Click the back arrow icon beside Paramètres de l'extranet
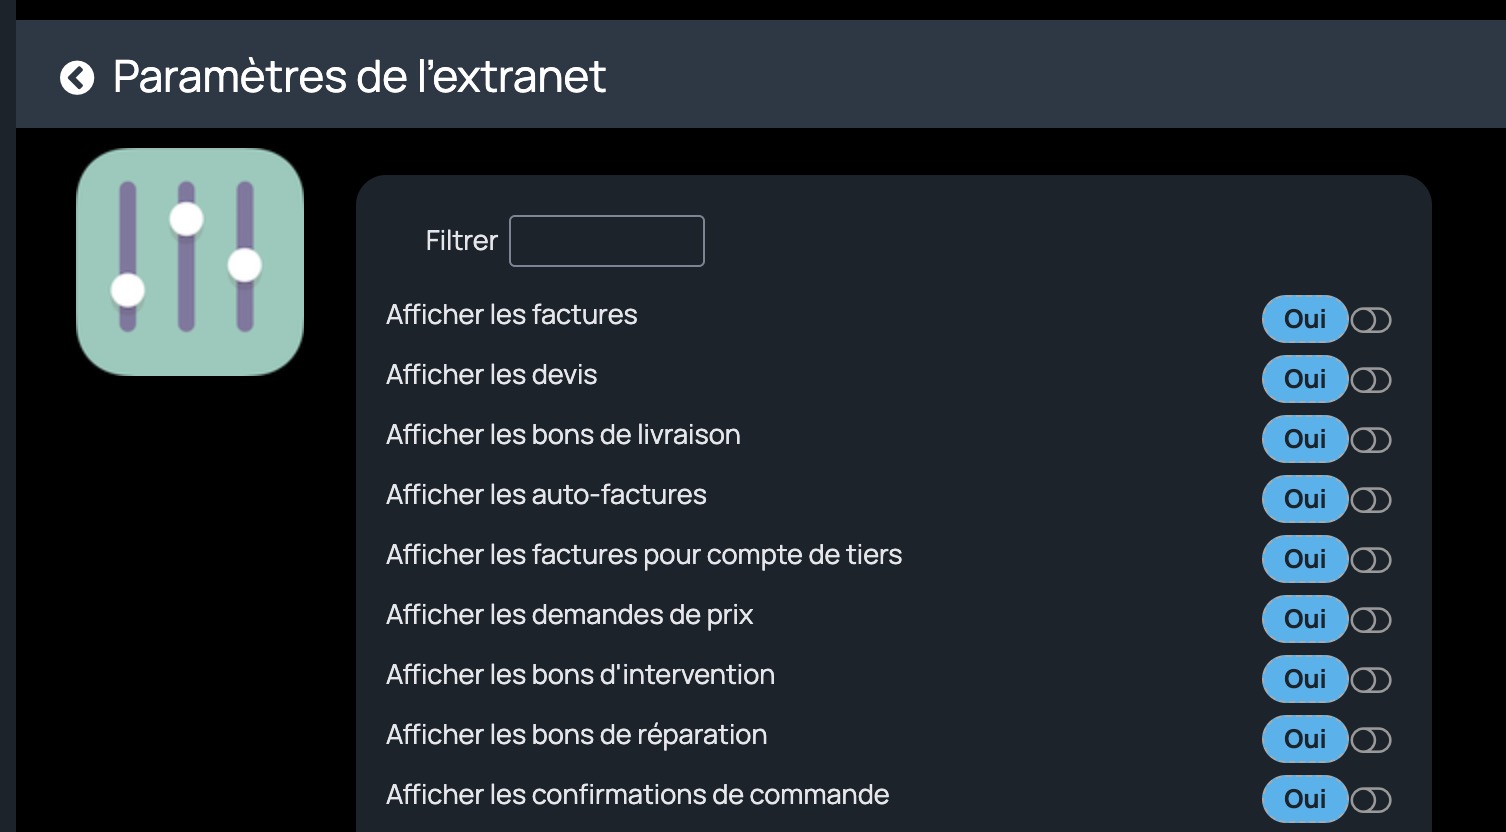The width and height of the screenshot is (1506, 832). 77,77
